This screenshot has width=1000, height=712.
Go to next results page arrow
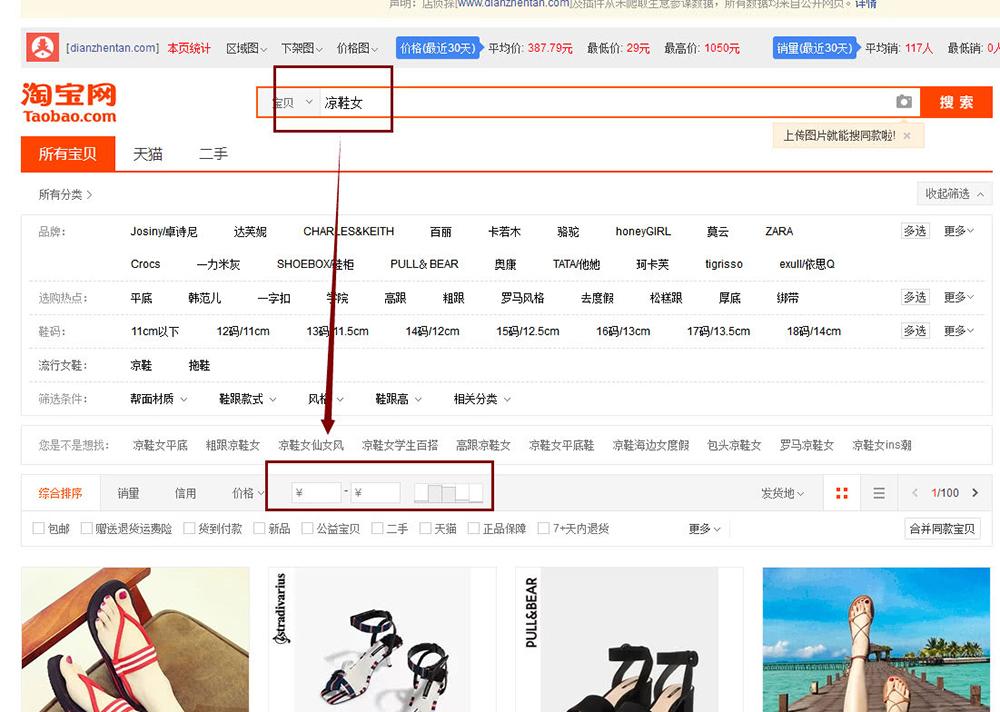click(x=975, y=493)
